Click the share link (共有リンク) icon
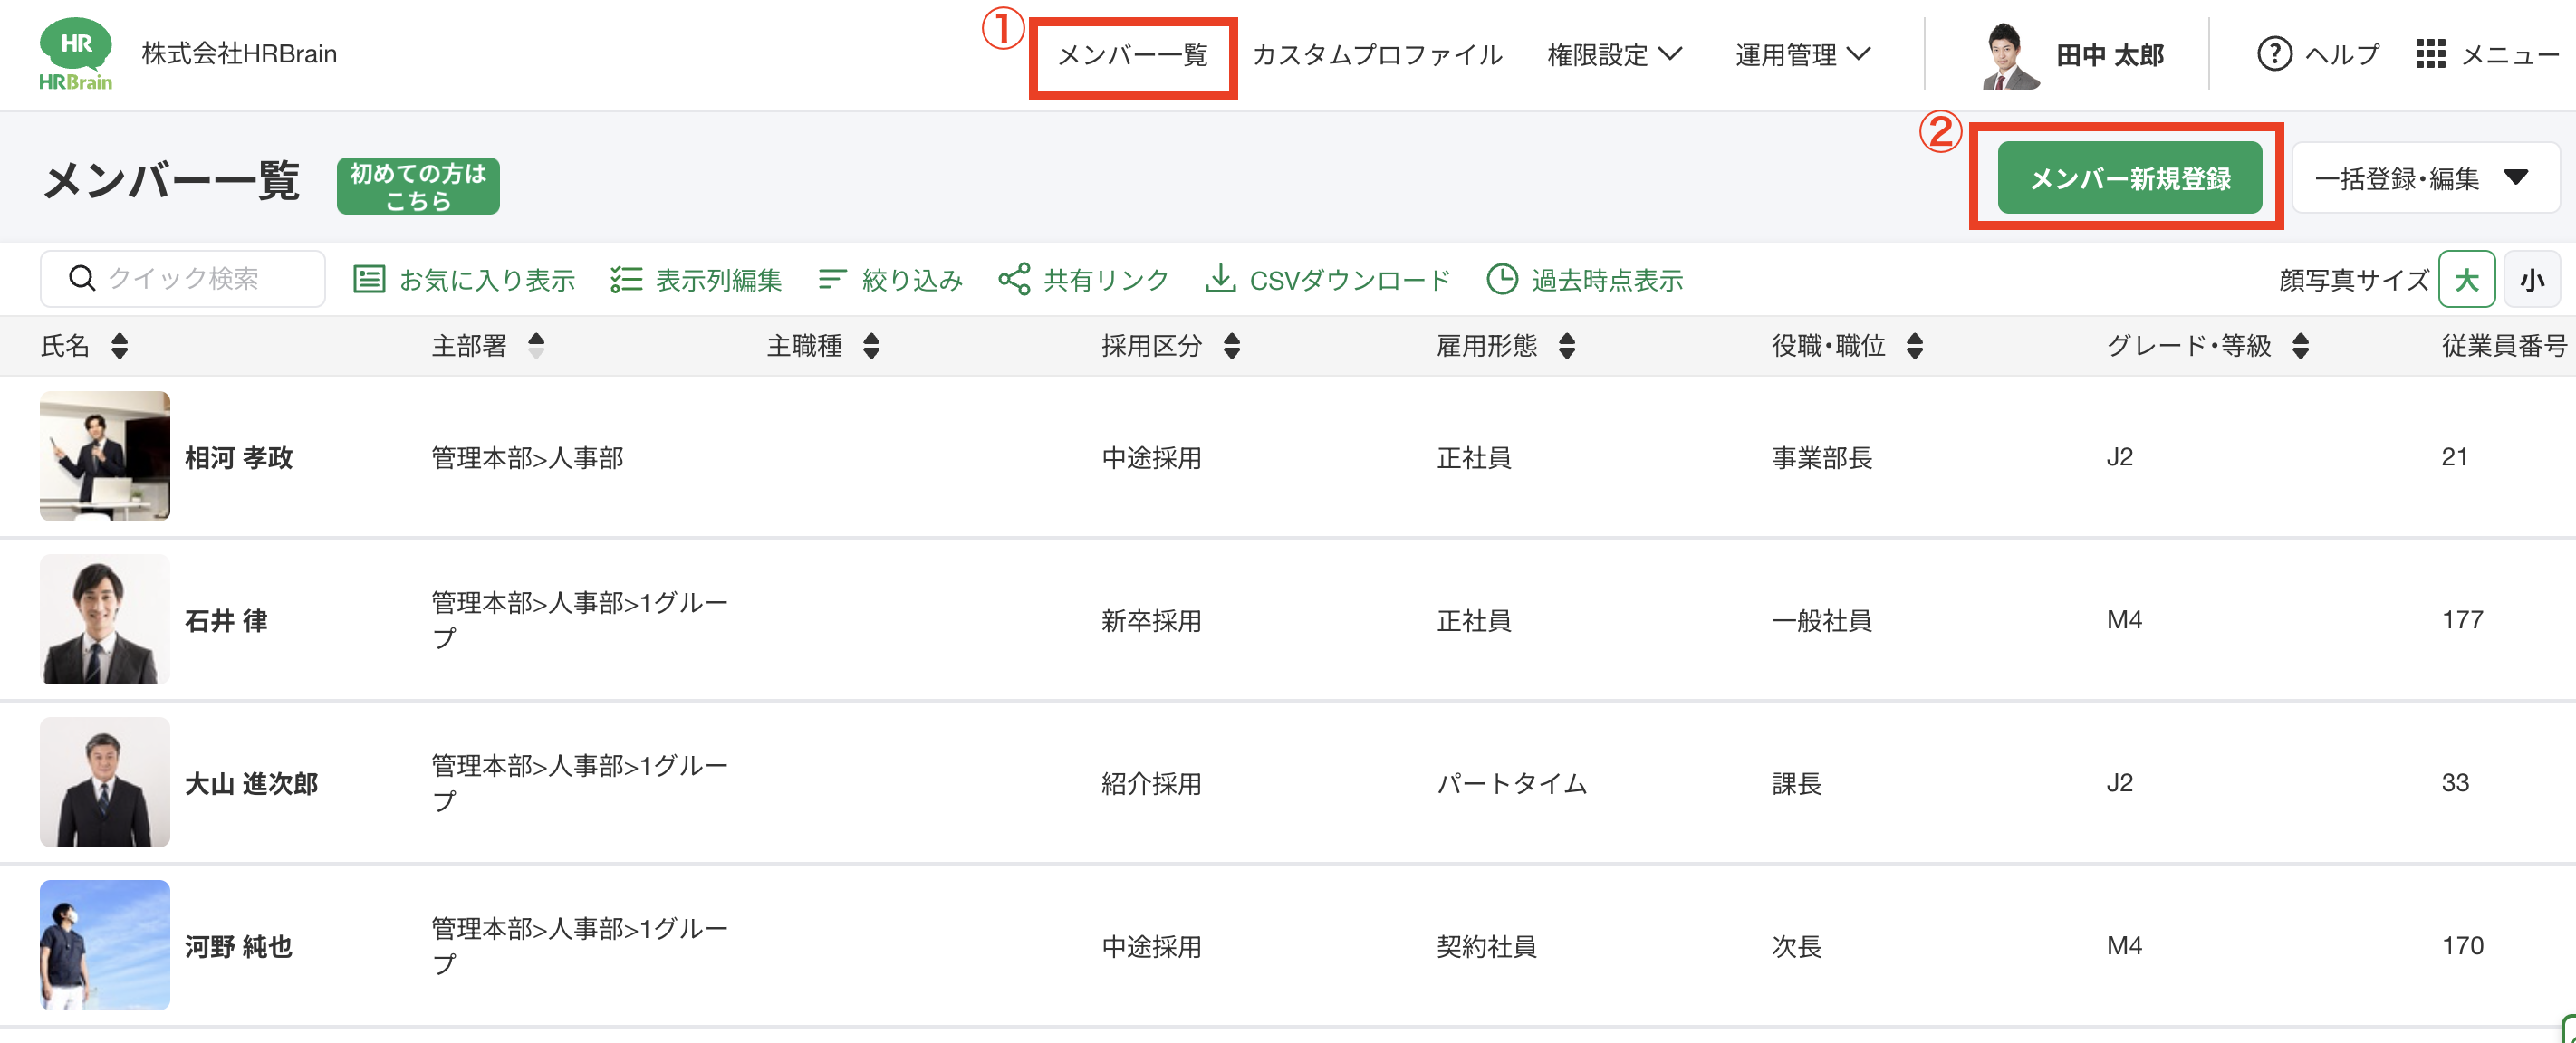This screenshot has height=1043, width=2576. pyautogui.click(x=1014, y=279)
